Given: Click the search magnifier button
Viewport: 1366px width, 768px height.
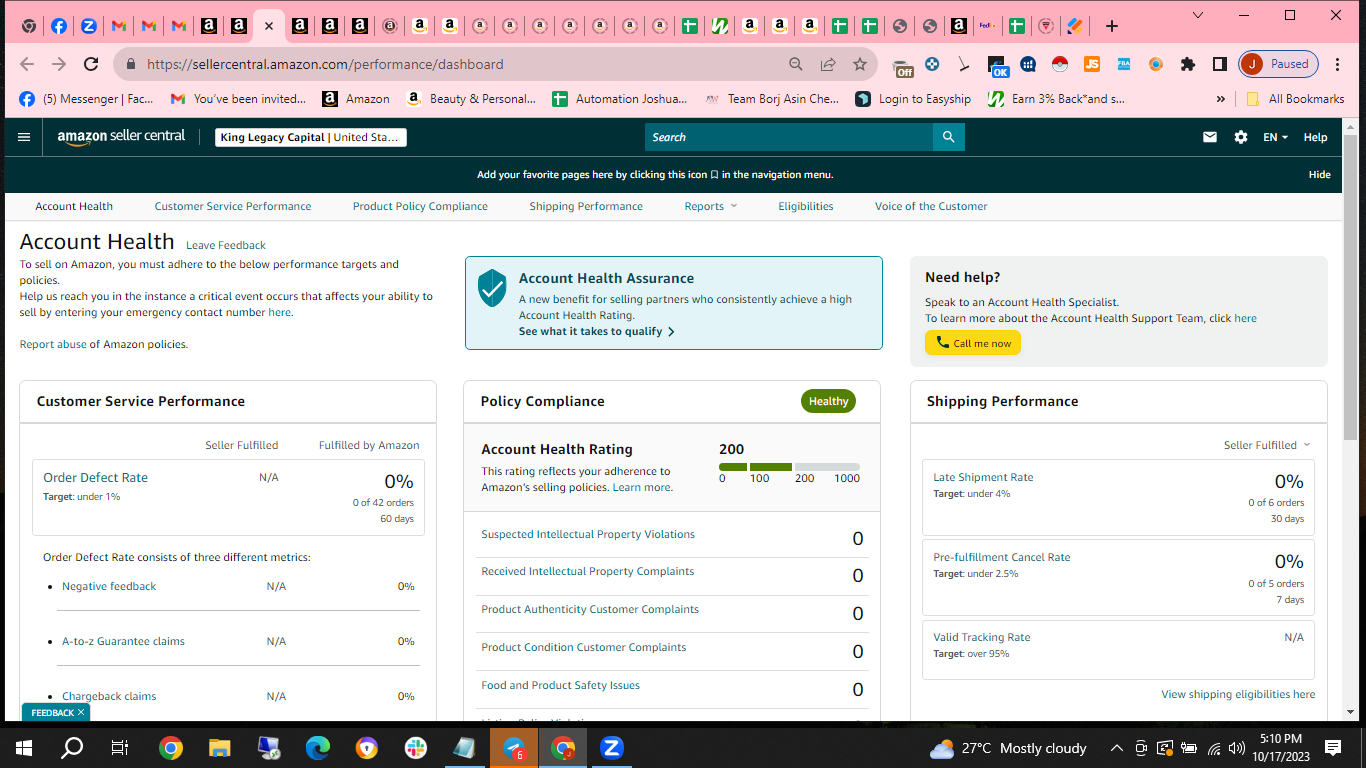Looking at the screenshot, I should click(949, 137).
